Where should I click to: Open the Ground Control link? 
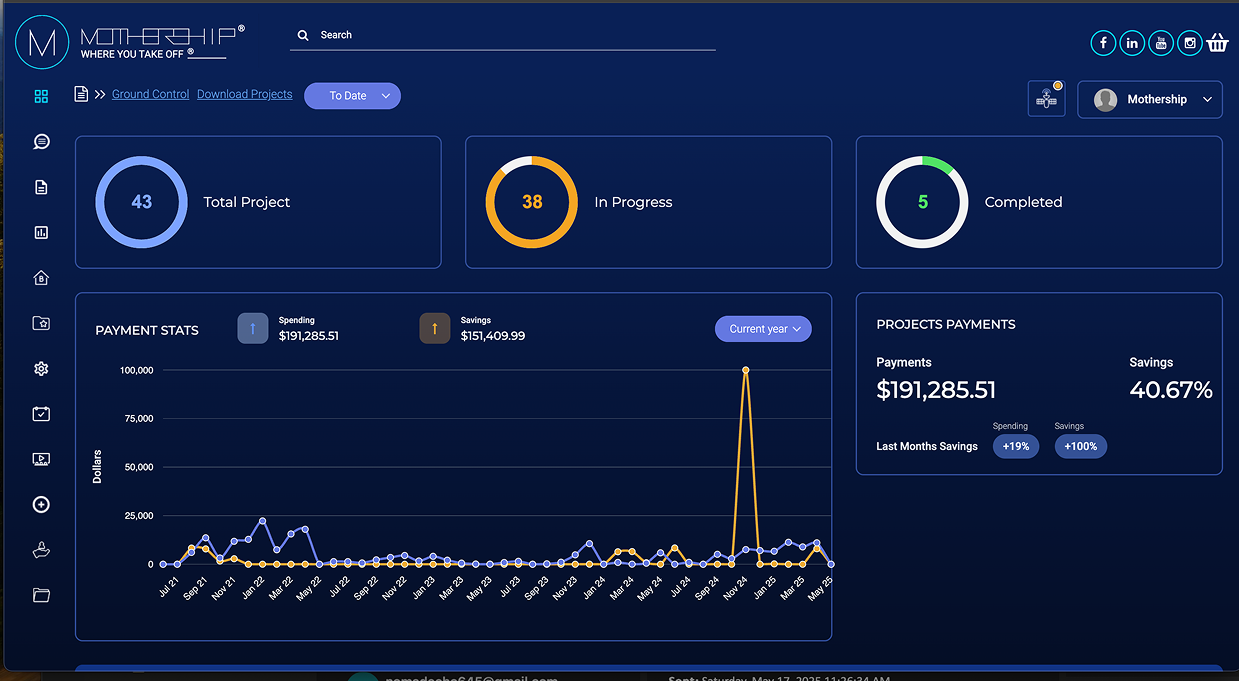150,93
